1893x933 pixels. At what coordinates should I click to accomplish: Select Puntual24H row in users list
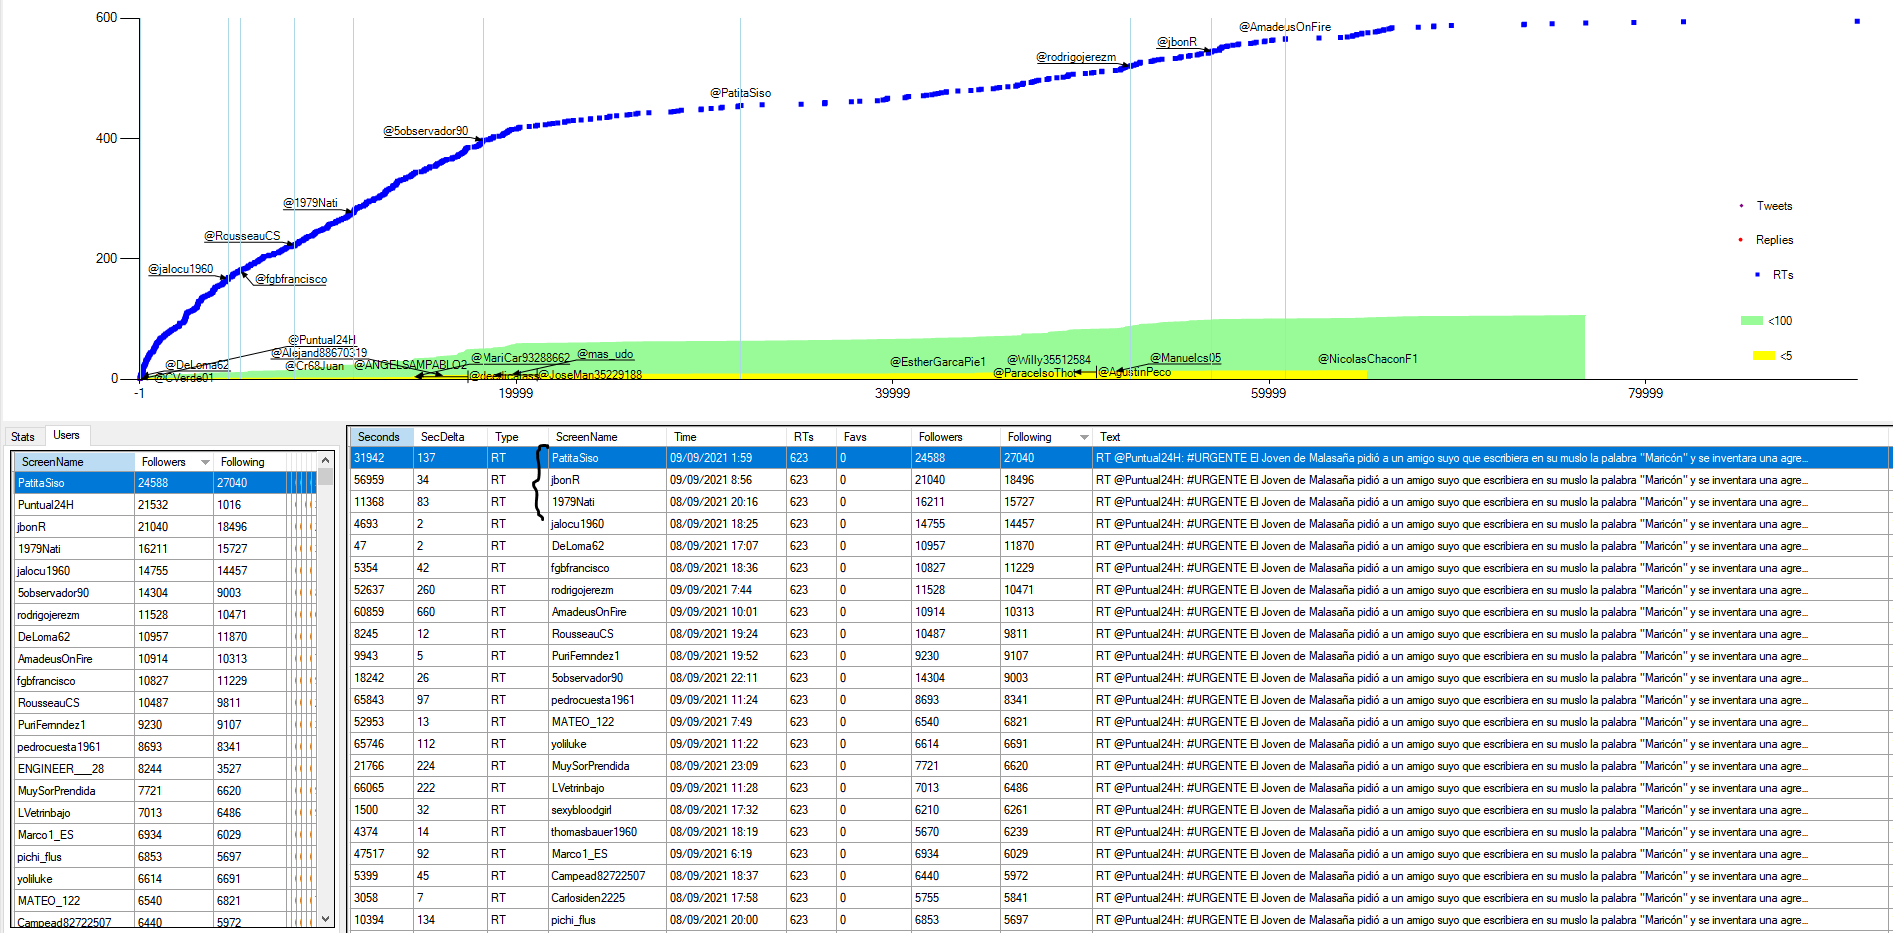(x=46, y=505)
